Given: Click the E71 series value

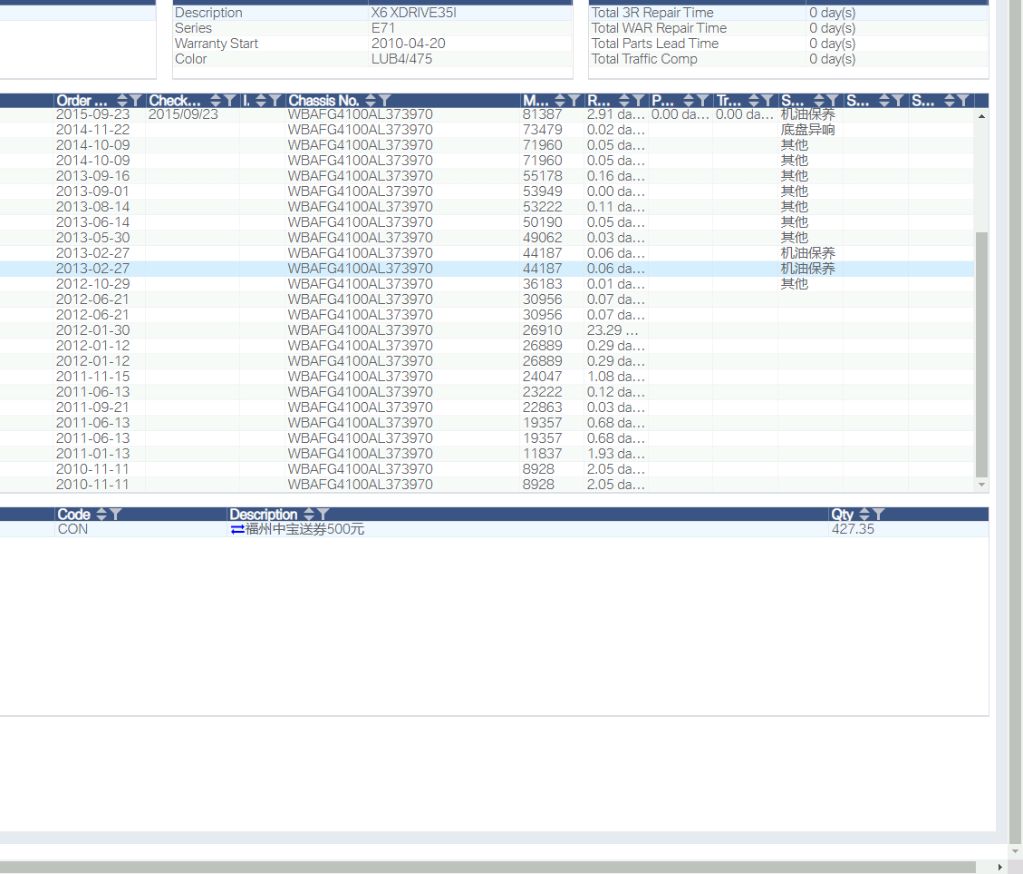Looking at the screenshot, I should pos(383,28).
